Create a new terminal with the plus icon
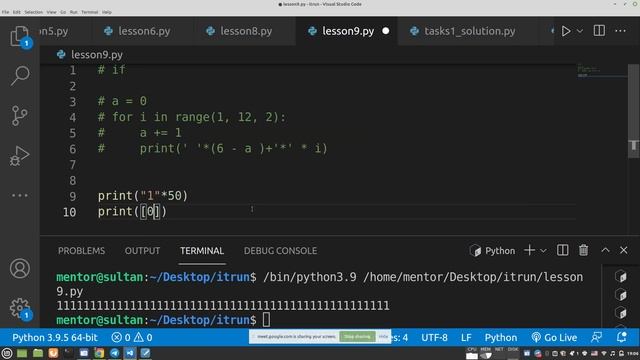Image resolution: width=640 pixels, height=360 pixels. (x=529, y=250)
